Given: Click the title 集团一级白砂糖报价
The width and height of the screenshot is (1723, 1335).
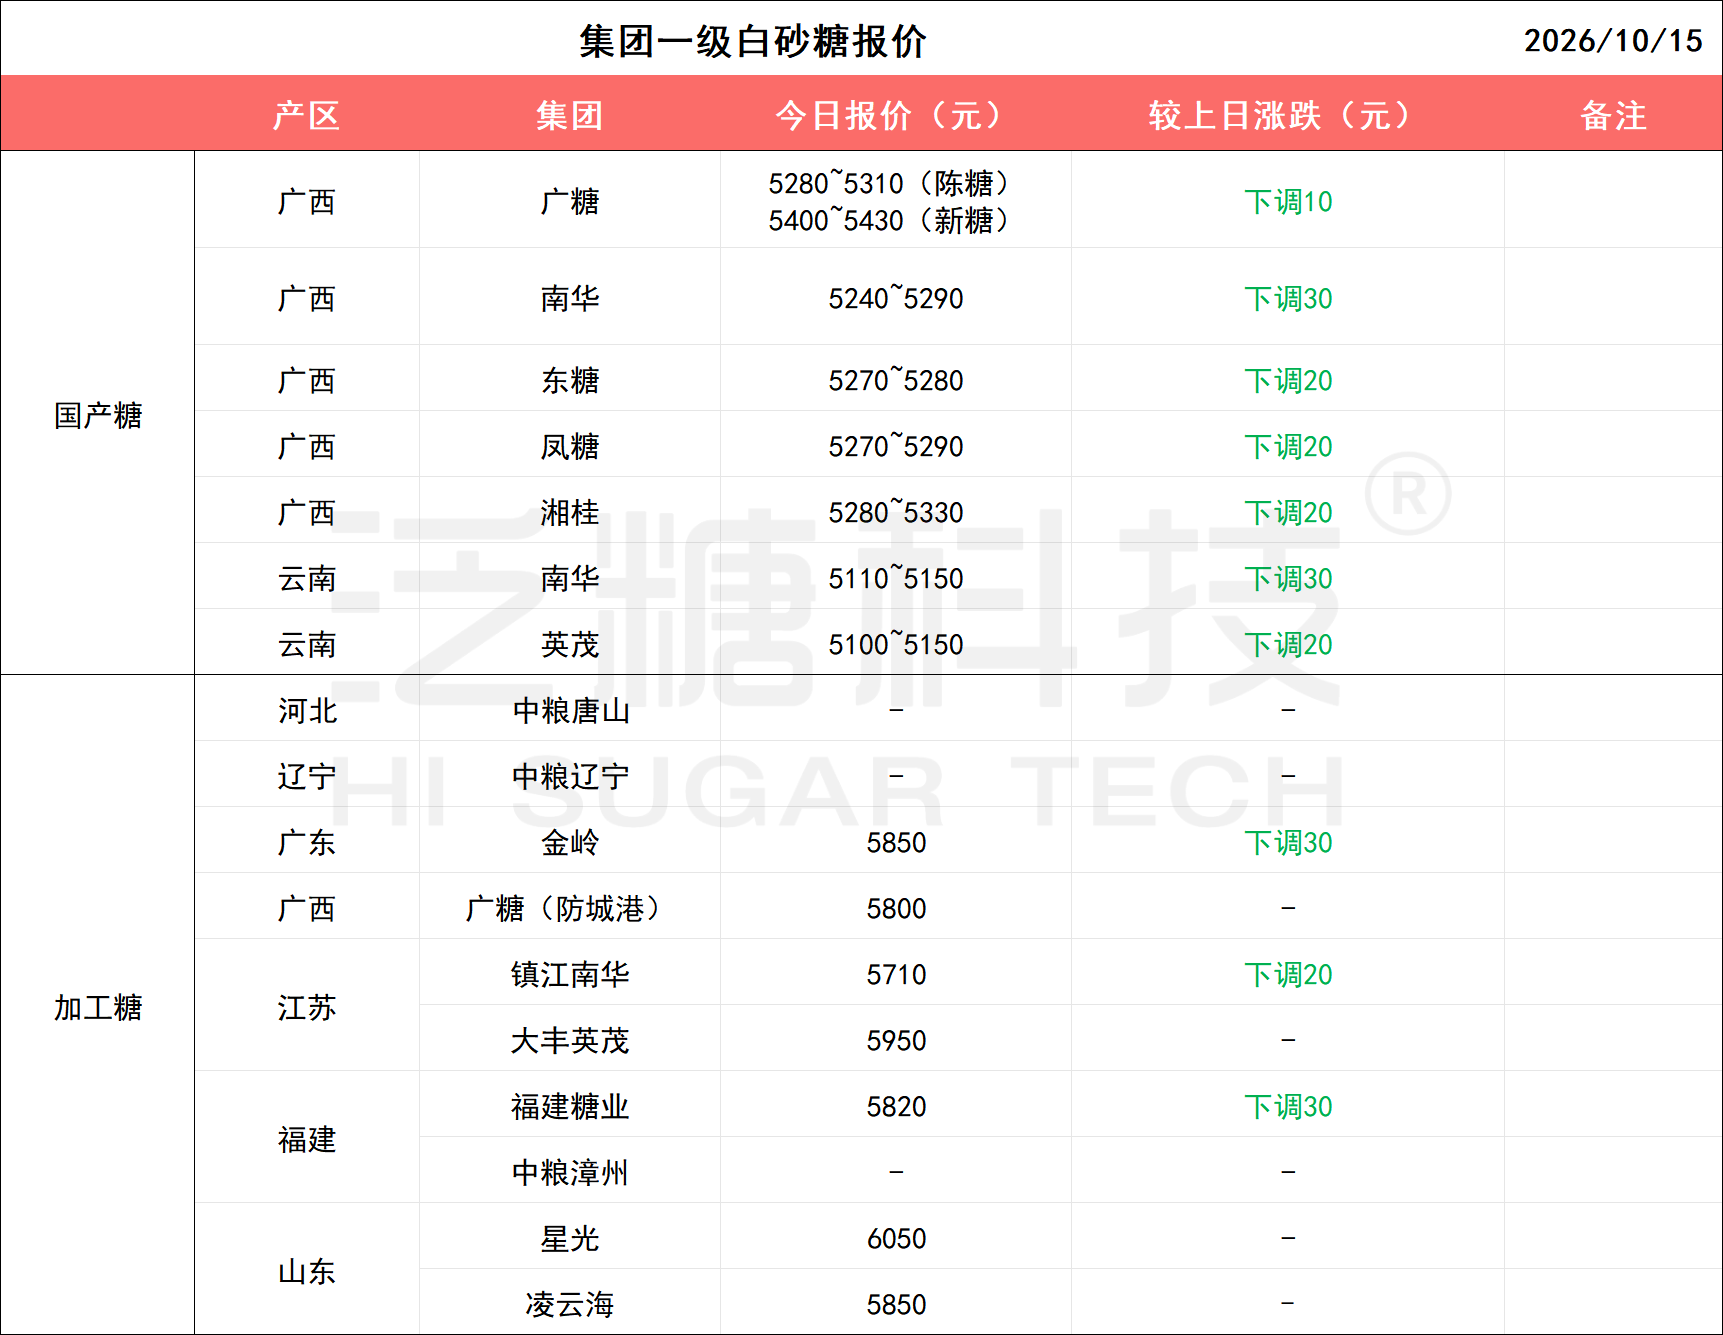Looking at the screenshot, I should pyautogui.click(x=752, y=41).
